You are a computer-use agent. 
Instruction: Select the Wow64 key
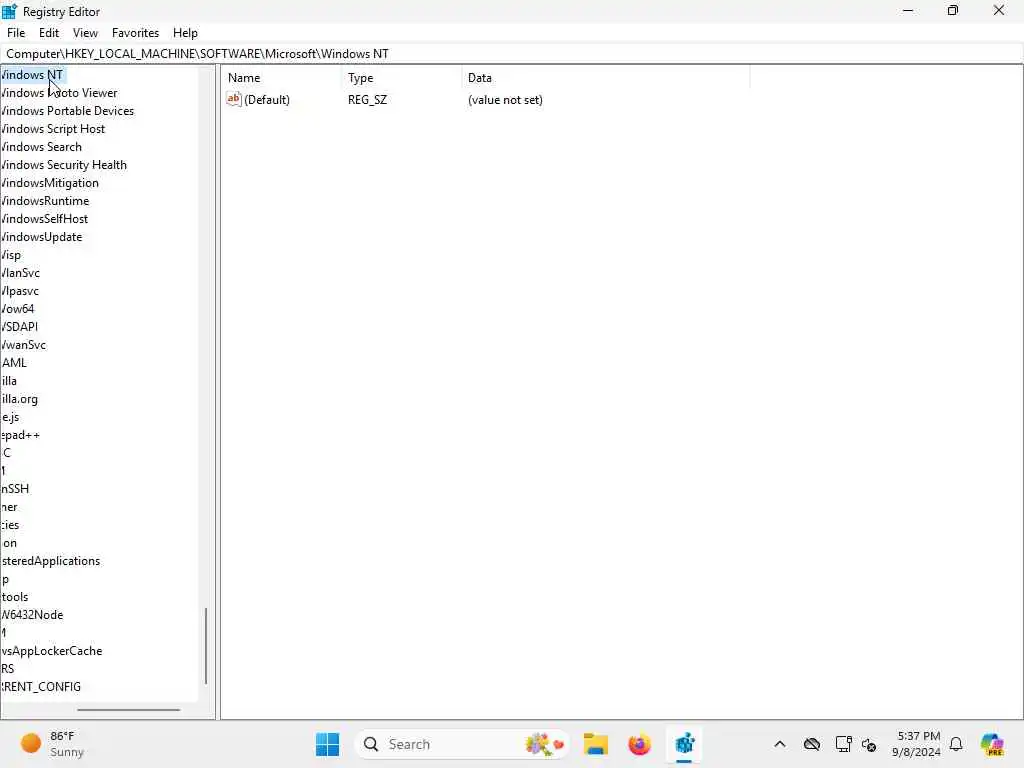(17, 309)
